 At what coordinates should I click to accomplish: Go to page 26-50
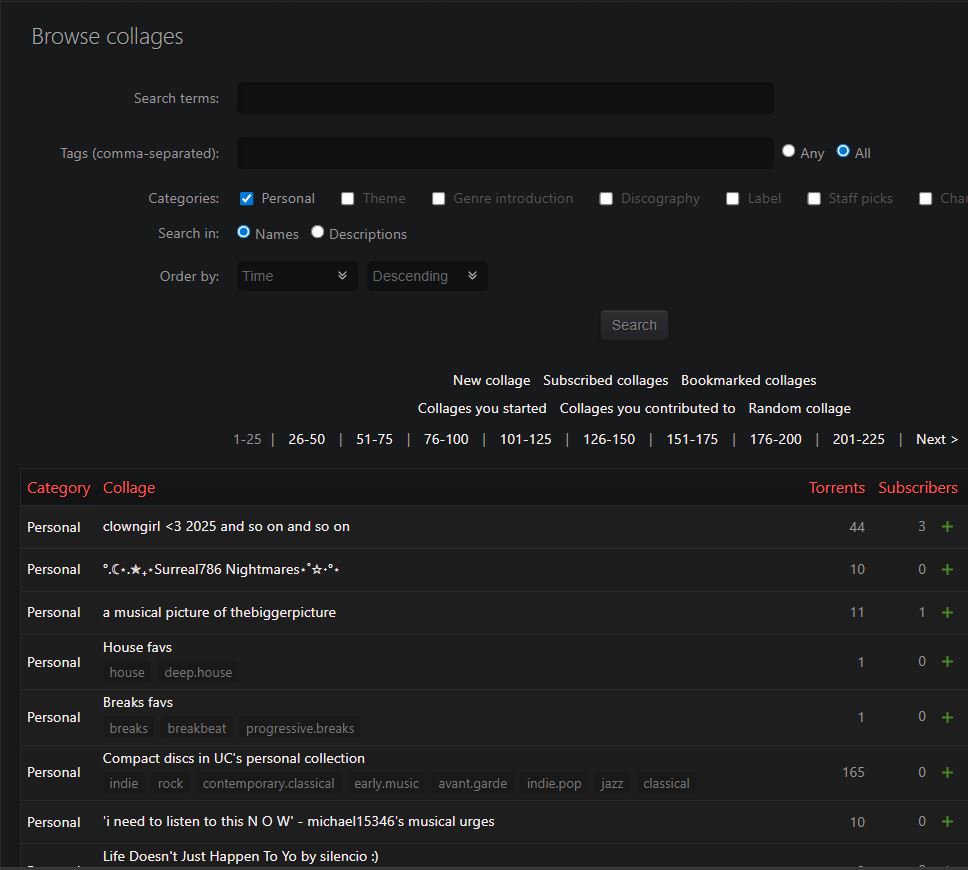[307, 439]
